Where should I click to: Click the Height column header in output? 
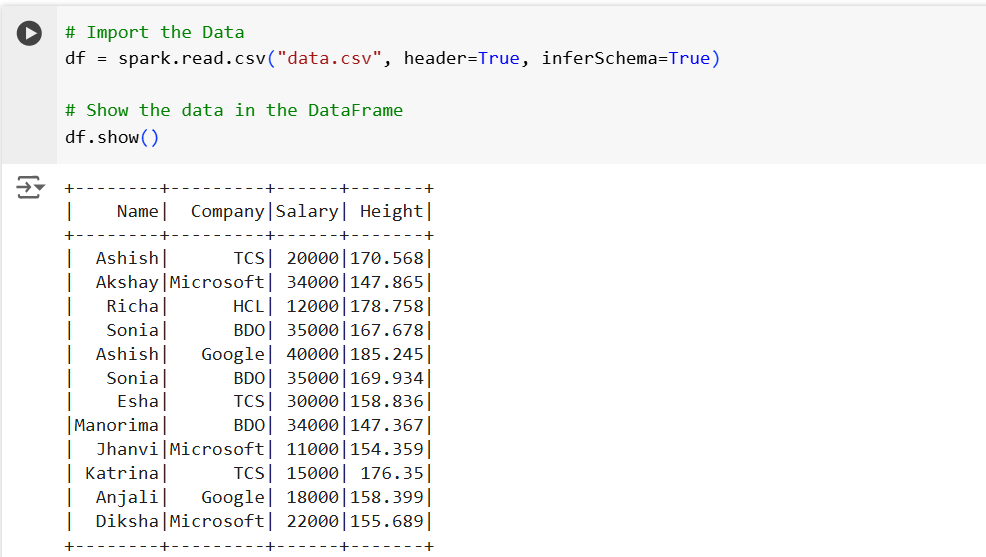(x=391, y=211)
